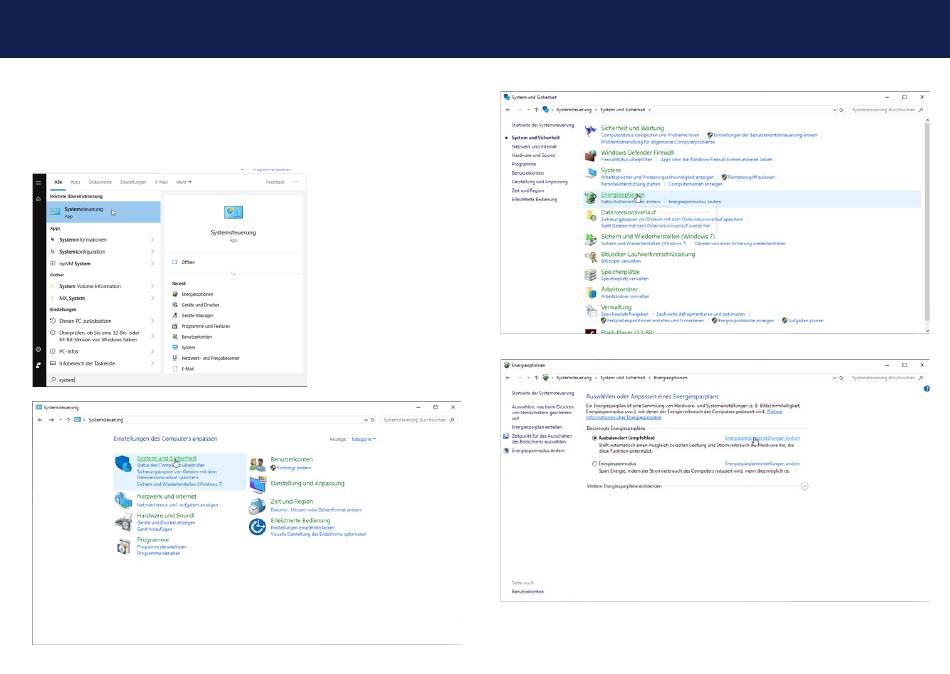Open Netzwerk und Internet in System und Sicherheit sidebar

tap(534, 147)
